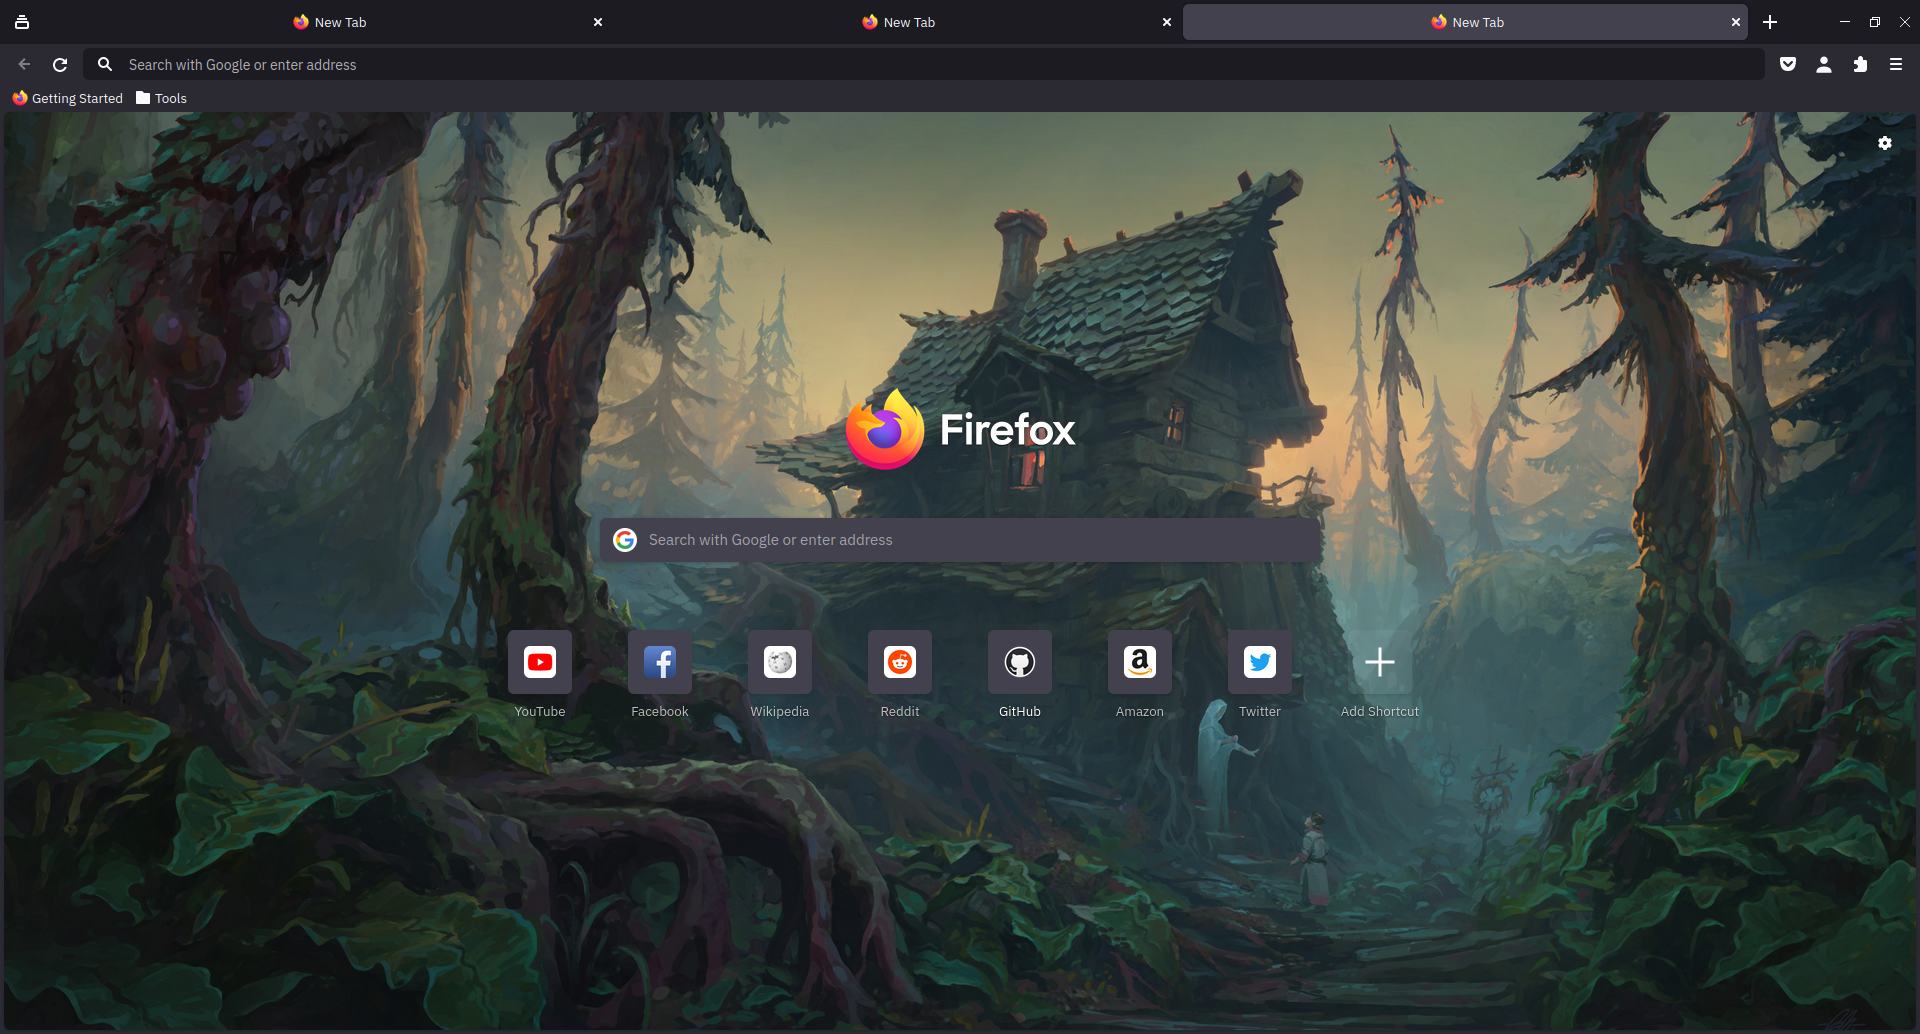Close the second New Tab
Image resolution: width=1920 pixels, height=1034 pixels.
pos(1167,22)
